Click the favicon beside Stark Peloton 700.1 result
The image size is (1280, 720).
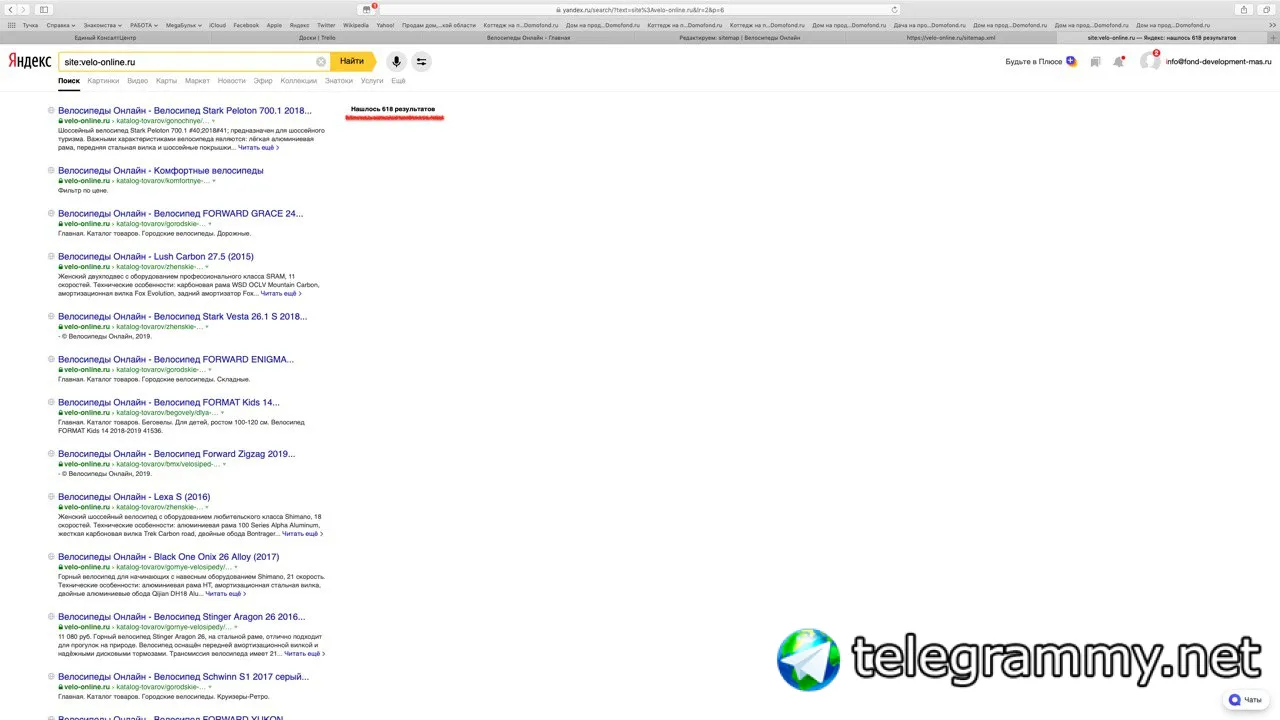51,110
